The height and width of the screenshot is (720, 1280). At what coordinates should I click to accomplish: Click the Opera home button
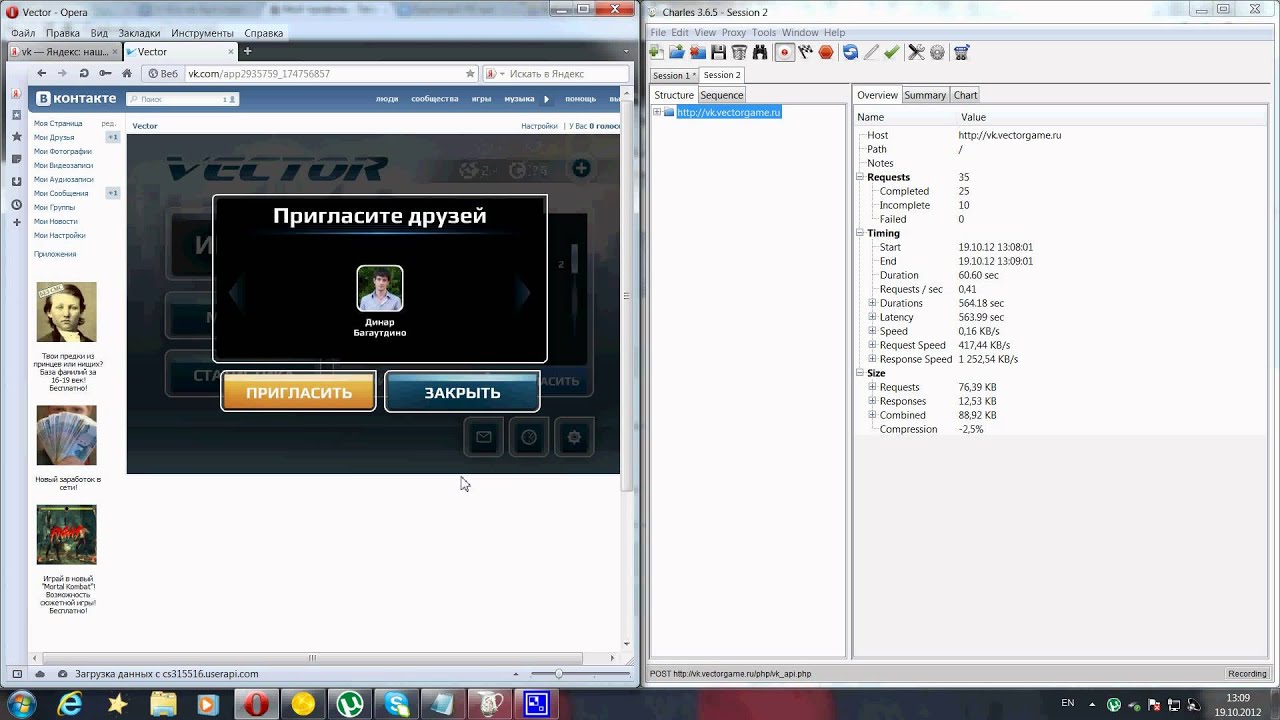tap(126, 73)
